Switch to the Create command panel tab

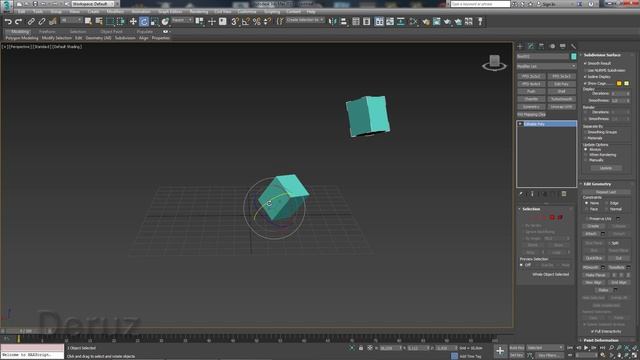tap(520, 46)
